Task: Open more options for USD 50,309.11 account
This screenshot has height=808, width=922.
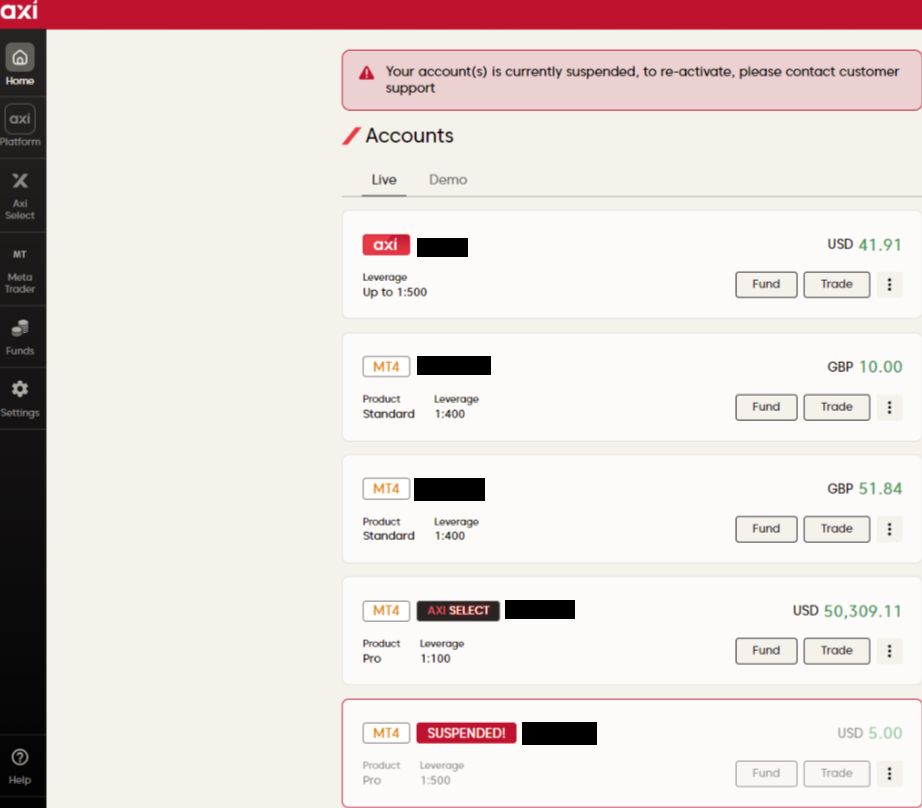Action: coord(889,650)
